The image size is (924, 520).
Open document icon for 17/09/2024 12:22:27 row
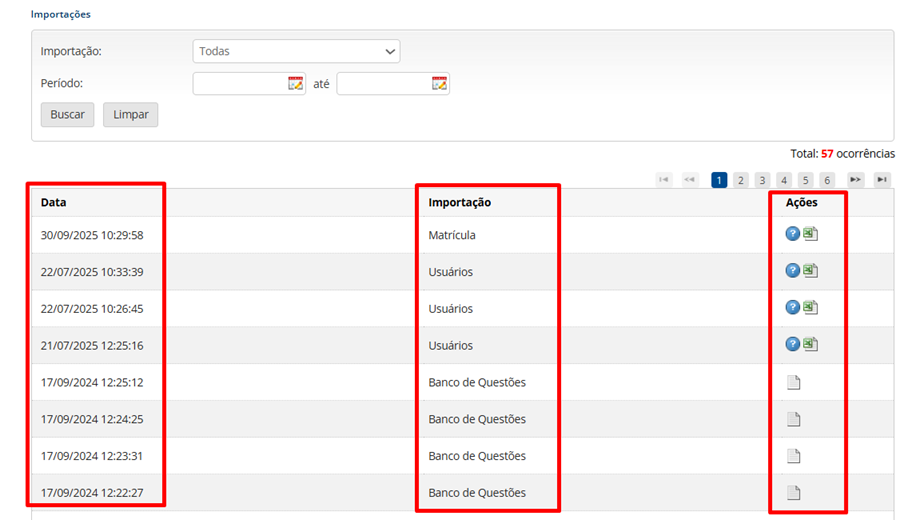[x=794, y=493]
